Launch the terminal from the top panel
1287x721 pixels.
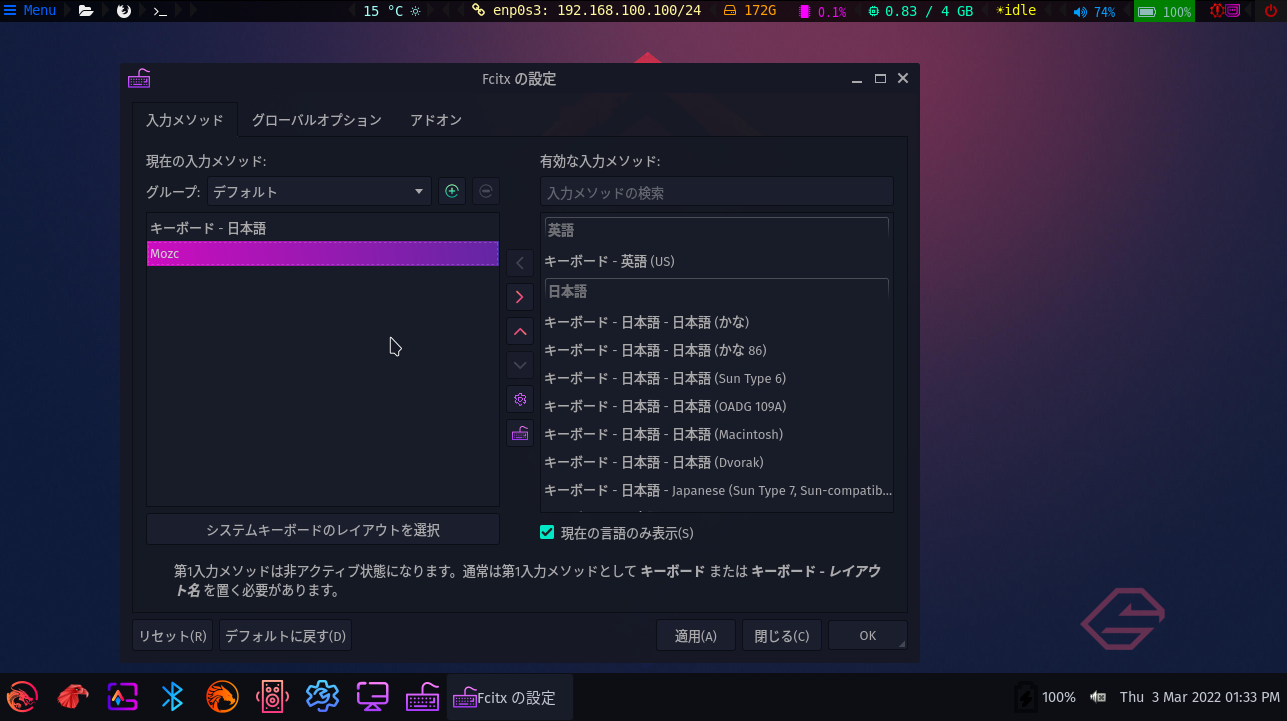tap(159, 11)
